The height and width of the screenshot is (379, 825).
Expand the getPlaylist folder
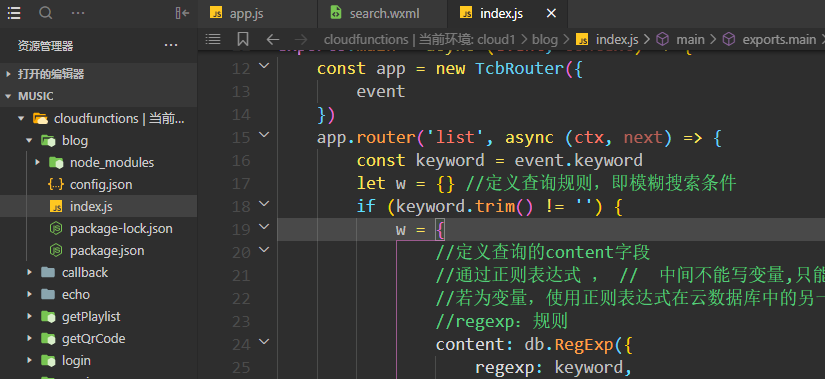point(29,316)
